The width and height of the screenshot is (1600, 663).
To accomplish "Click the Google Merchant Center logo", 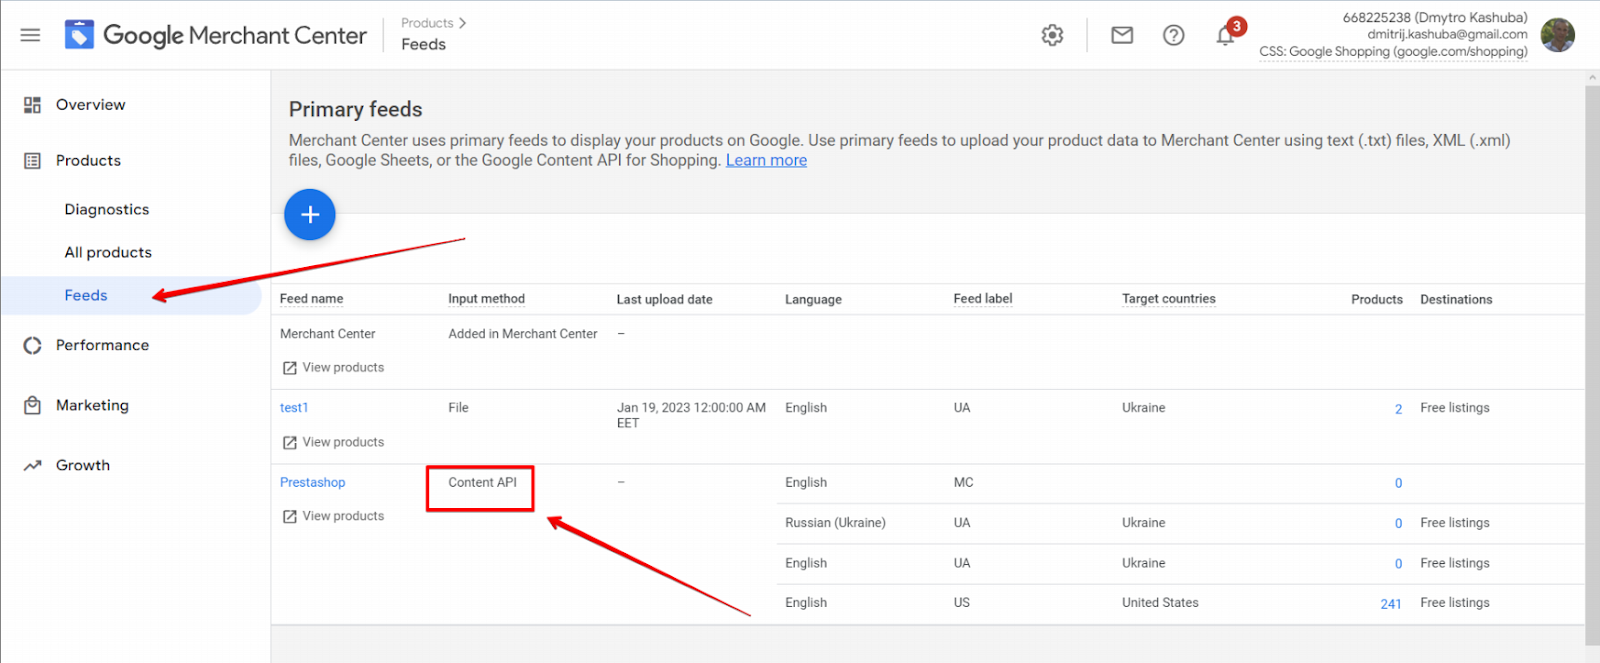I will [216, 35].
